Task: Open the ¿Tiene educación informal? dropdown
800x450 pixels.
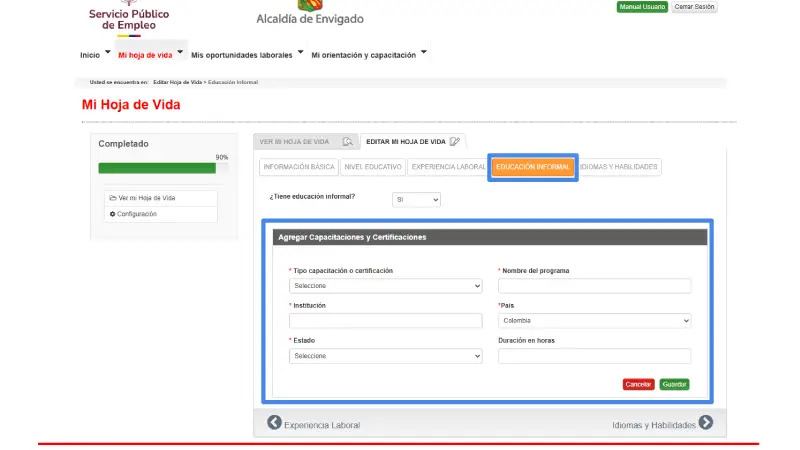Action: pos(416,200)
